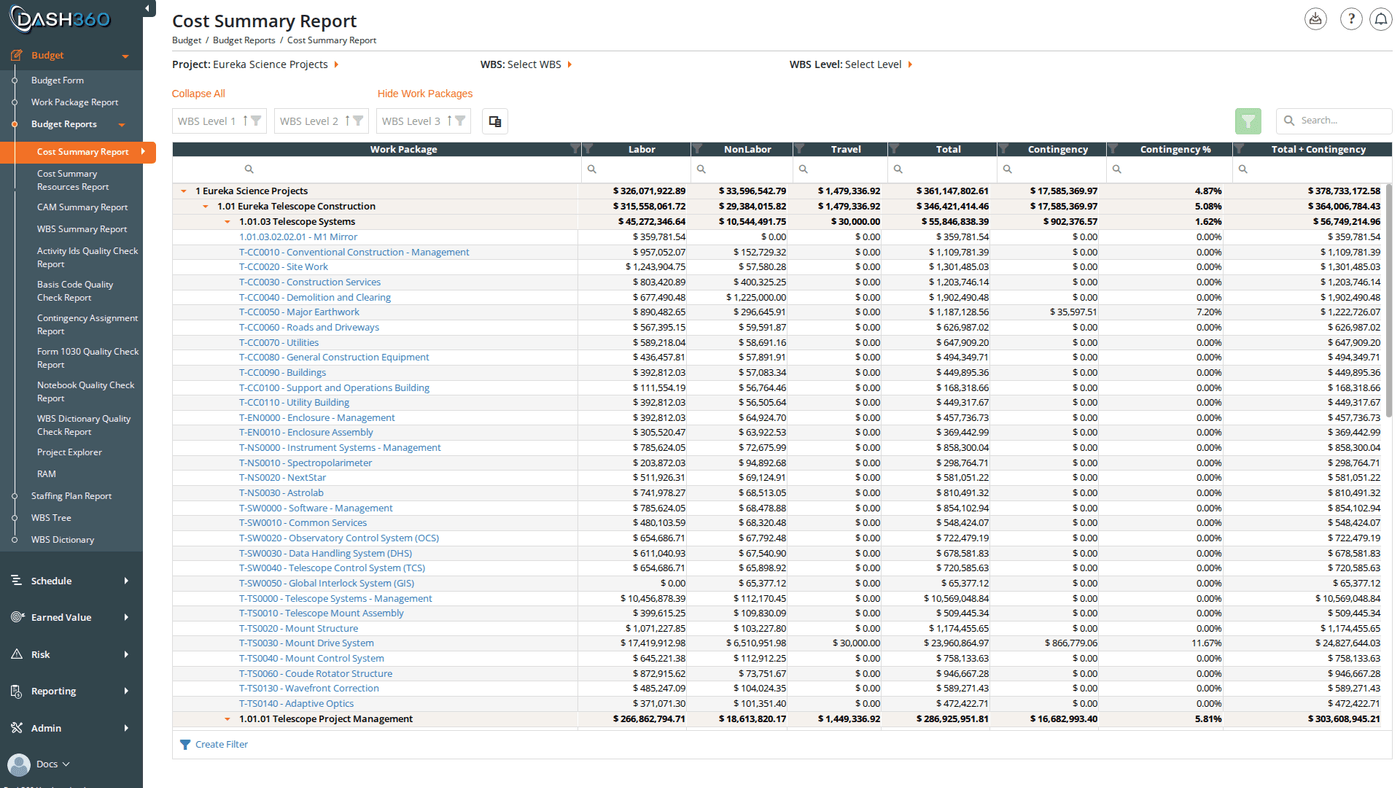Open WBS Tree in the sidebar
The image size is (1400, 788).
click(51, 518)
